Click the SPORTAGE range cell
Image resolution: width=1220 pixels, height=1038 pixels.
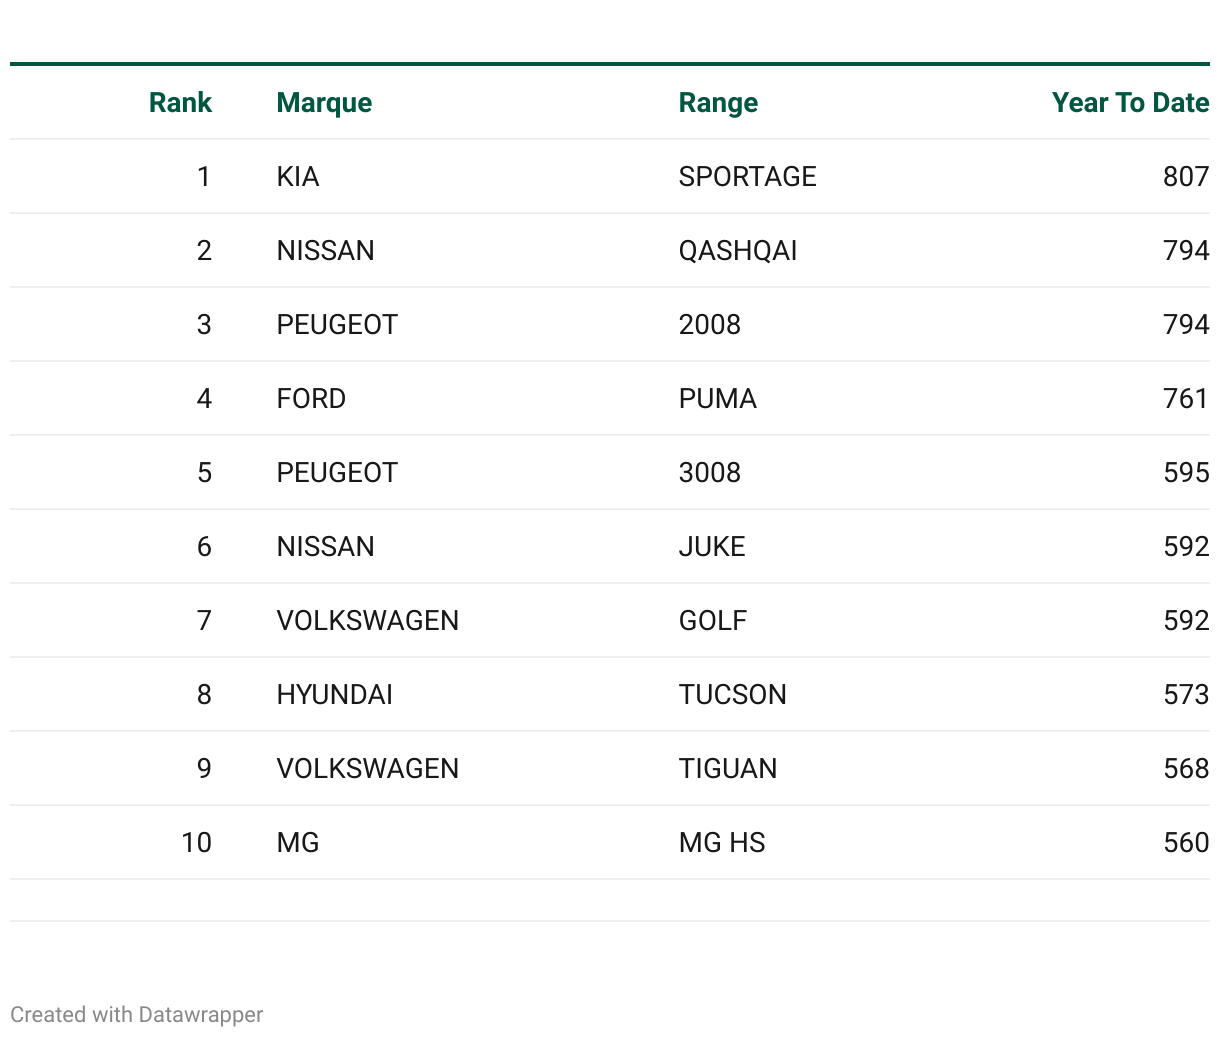(x=747, y=177)
